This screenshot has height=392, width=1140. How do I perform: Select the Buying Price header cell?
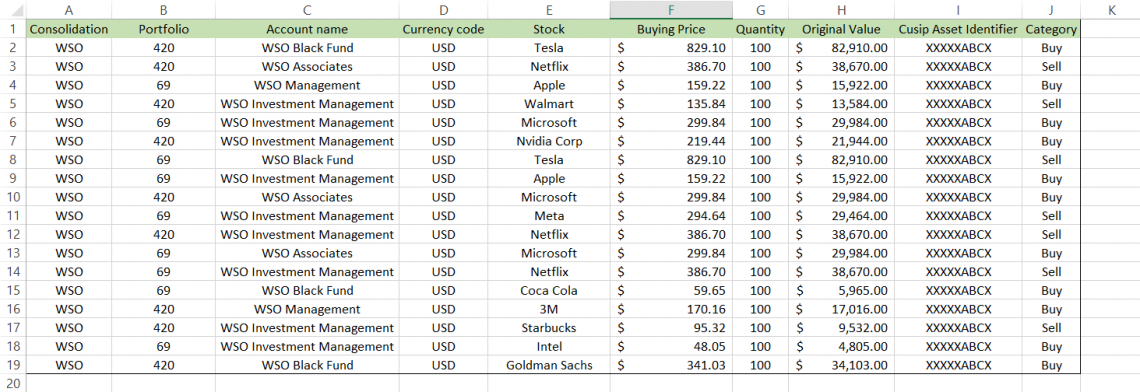(671, 30)
